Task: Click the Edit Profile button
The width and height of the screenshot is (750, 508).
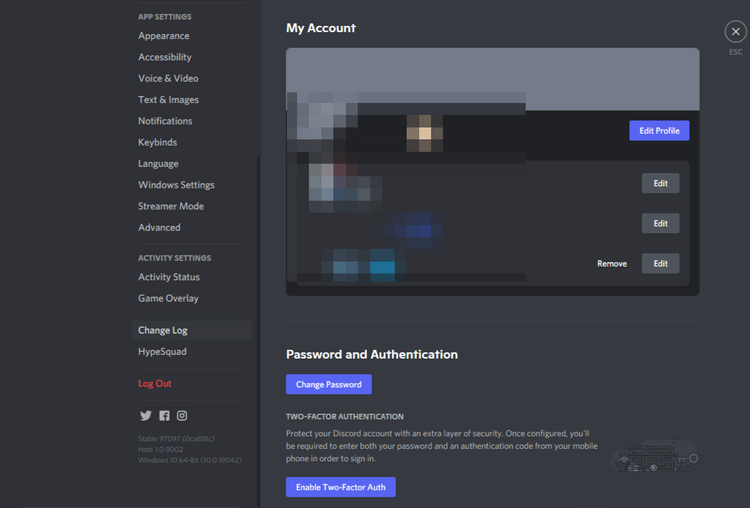Action: (x=659, y=131)
